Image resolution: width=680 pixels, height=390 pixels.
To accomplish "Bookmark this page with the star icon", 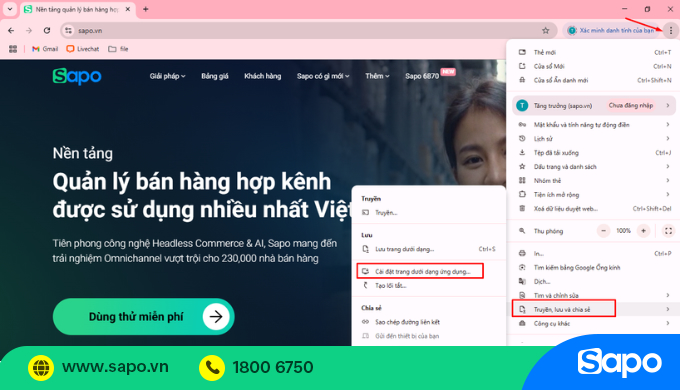I will (x=546, y=30).
